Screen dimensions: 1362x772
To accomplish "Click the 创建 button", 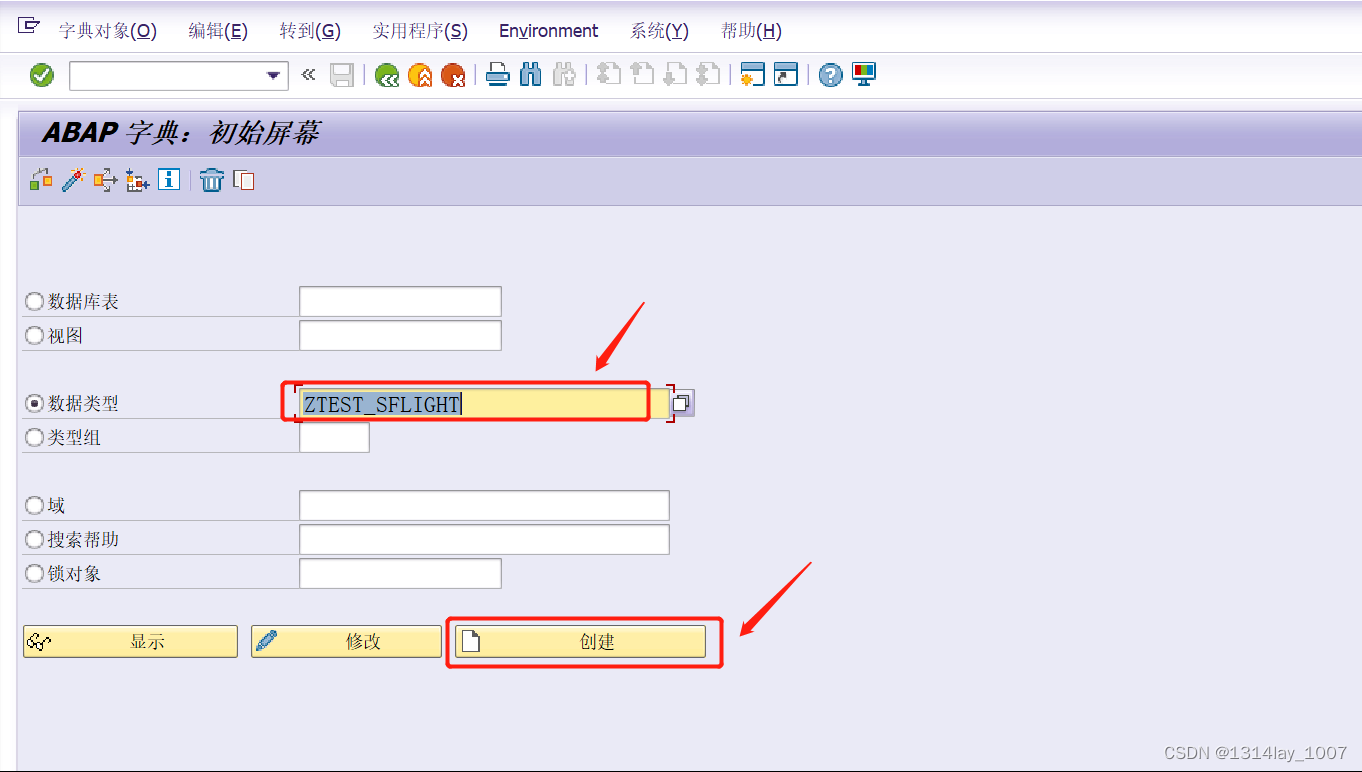I will click(x=580, y=642).
